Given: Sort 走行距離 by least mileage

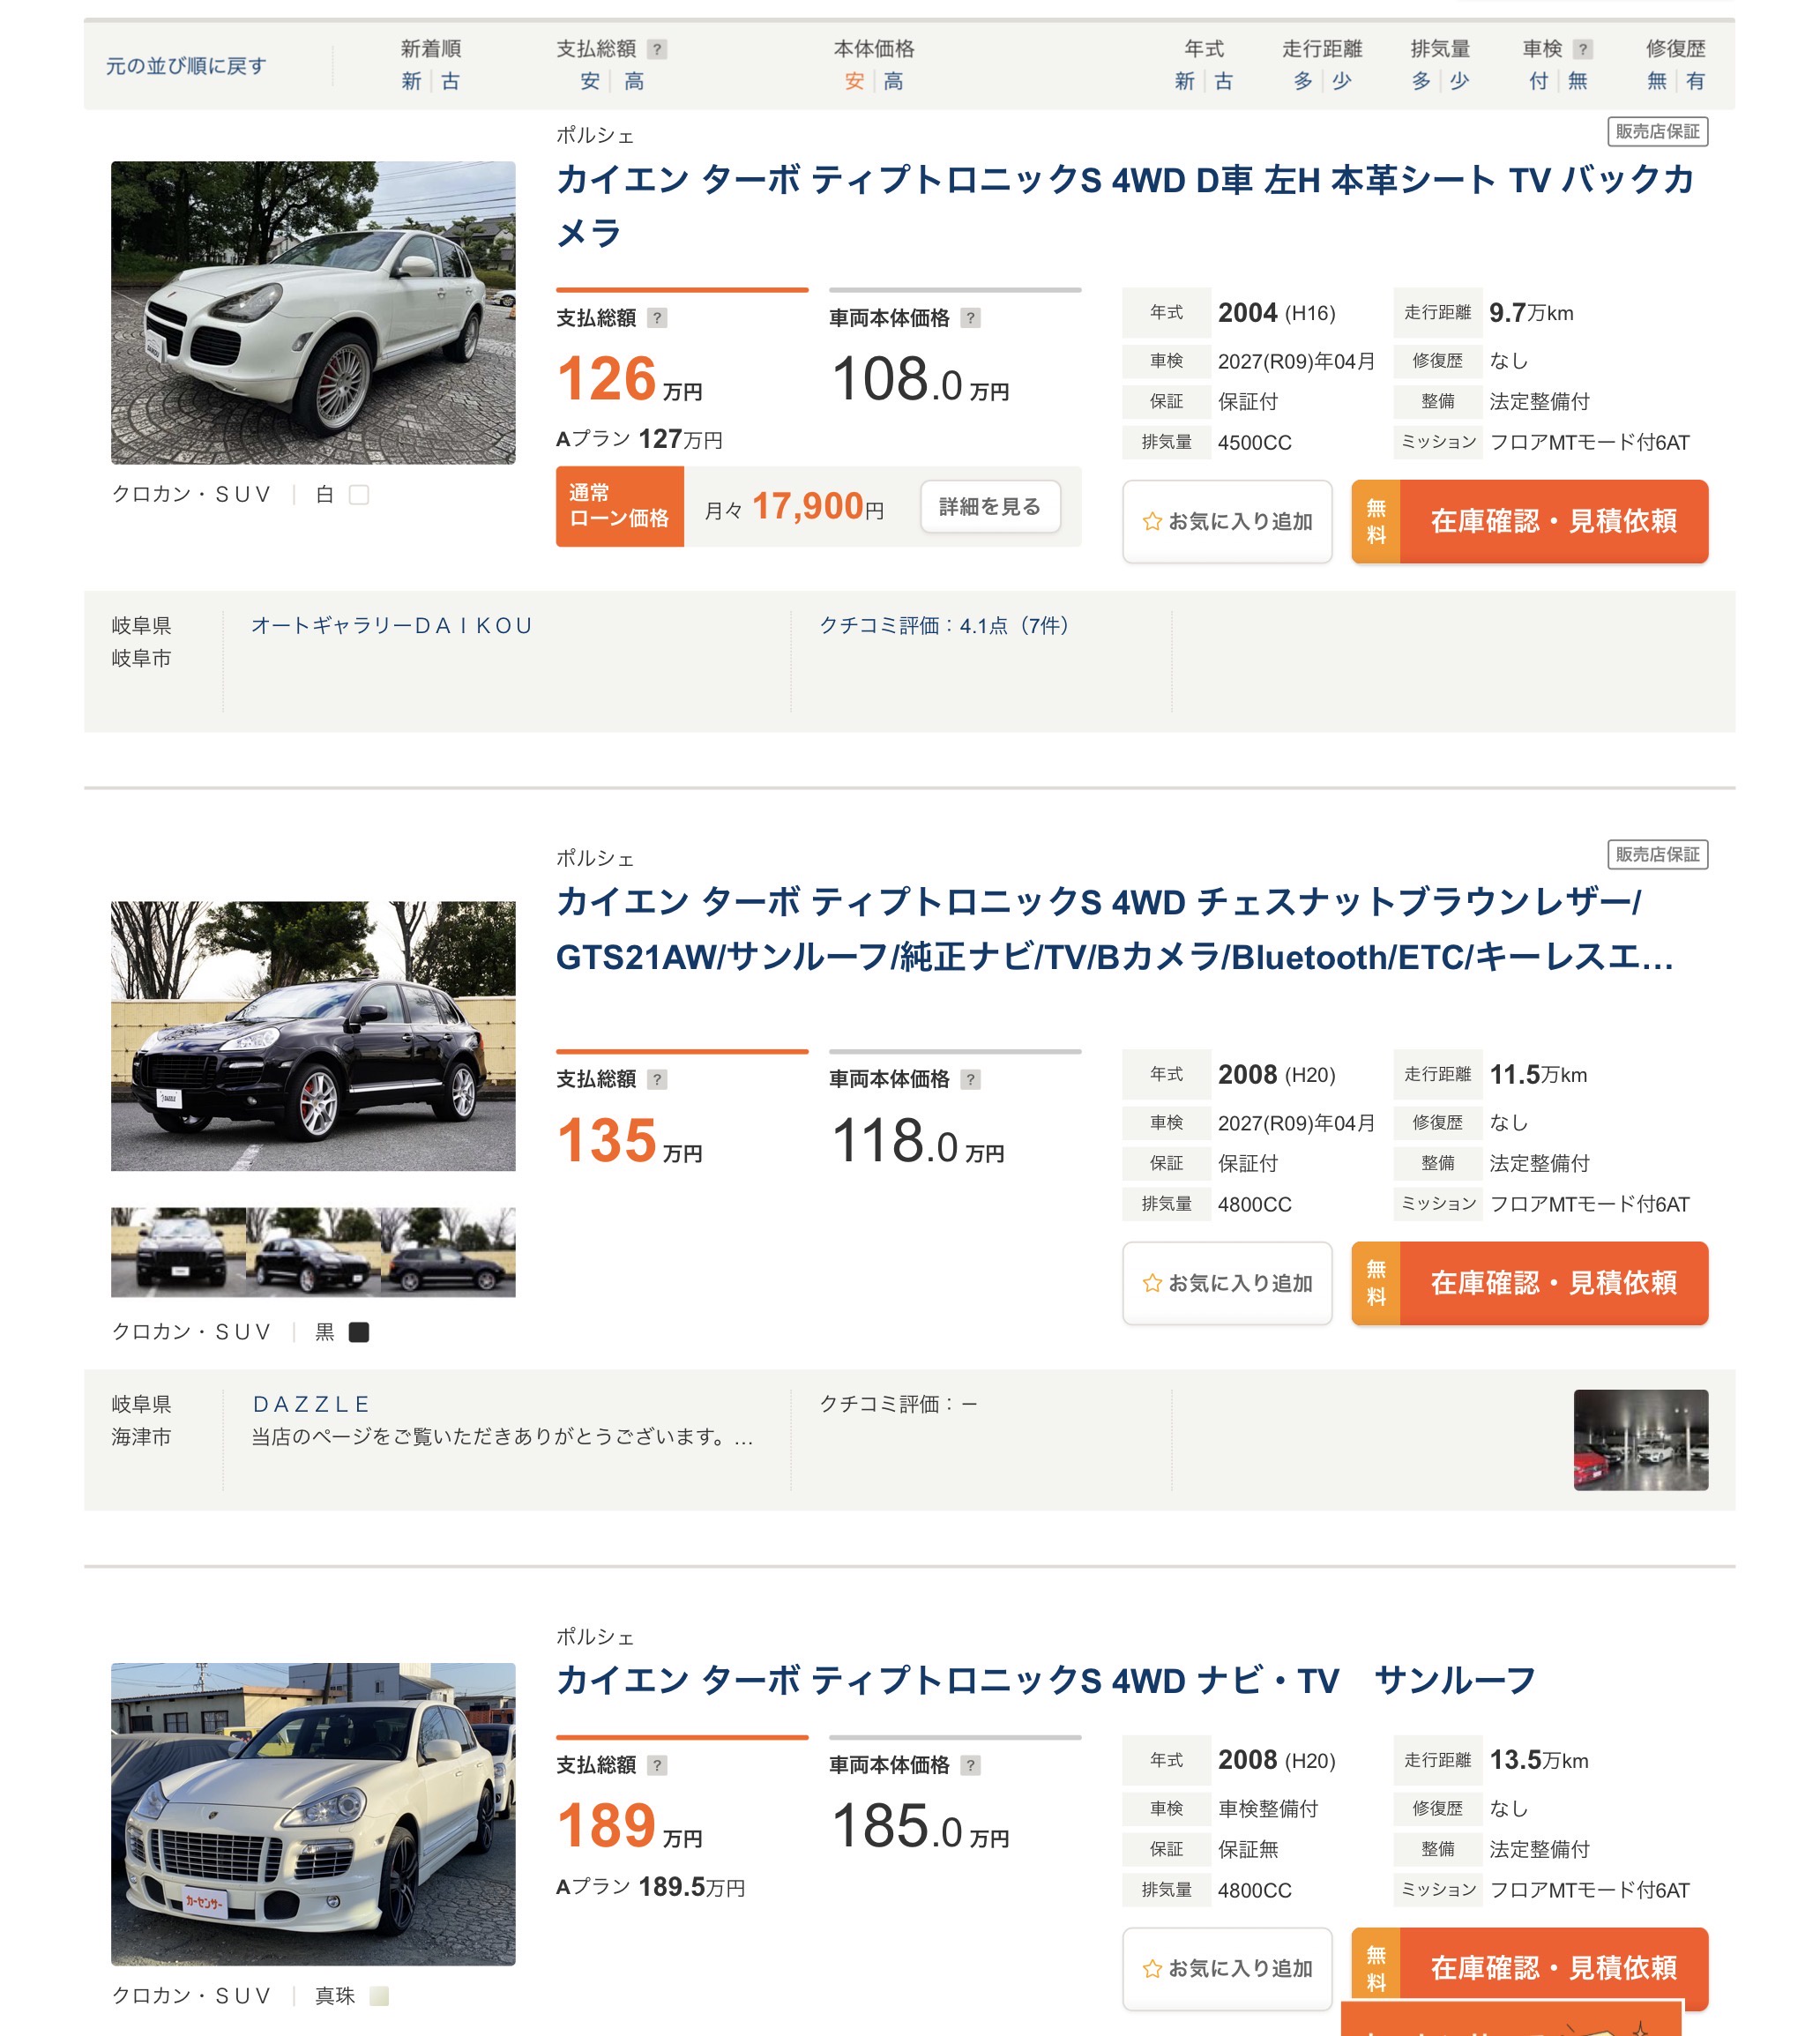Looking at the screenshot, I should (1342, 81).
